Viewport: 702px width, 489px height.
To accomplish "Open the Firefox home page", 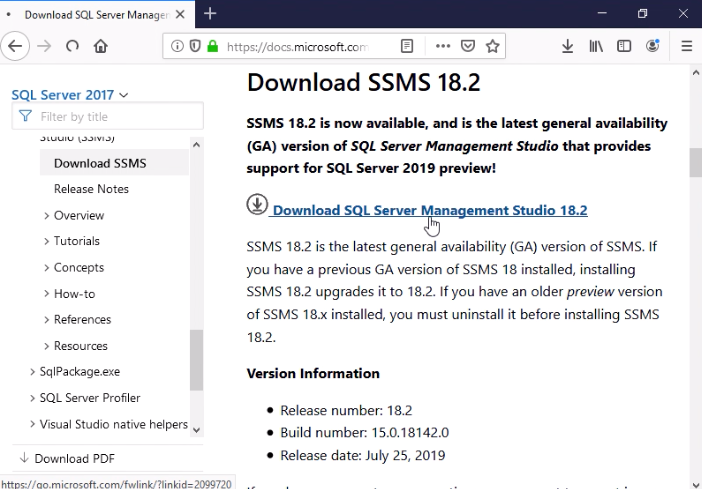I will (x=101, y=46).
